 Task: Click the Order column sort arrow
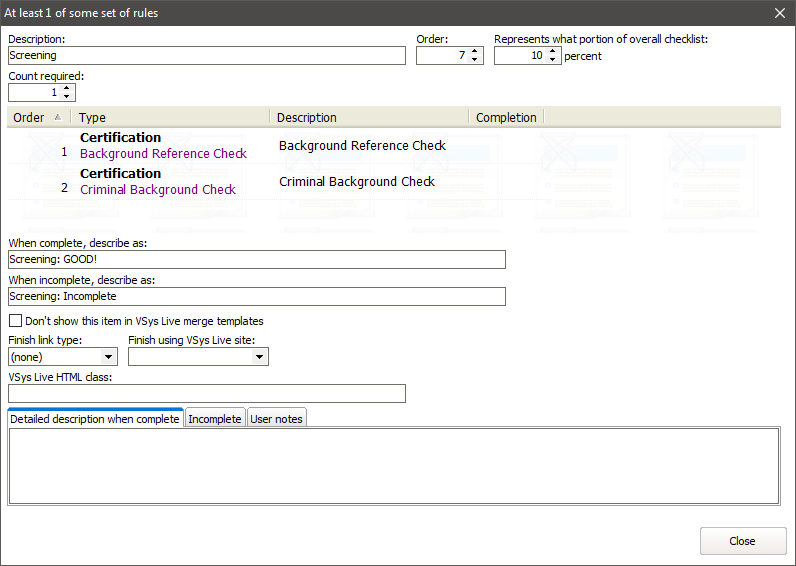click(x=57, y=118)
